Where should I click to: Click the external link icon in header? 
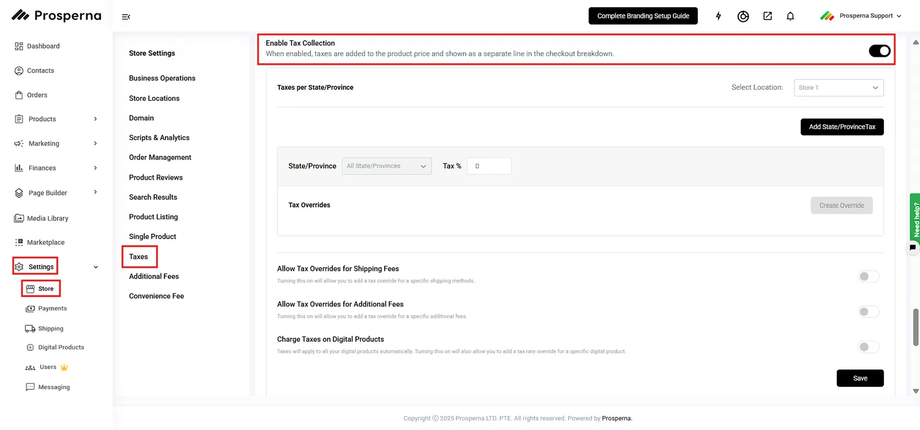click(767, 16)
